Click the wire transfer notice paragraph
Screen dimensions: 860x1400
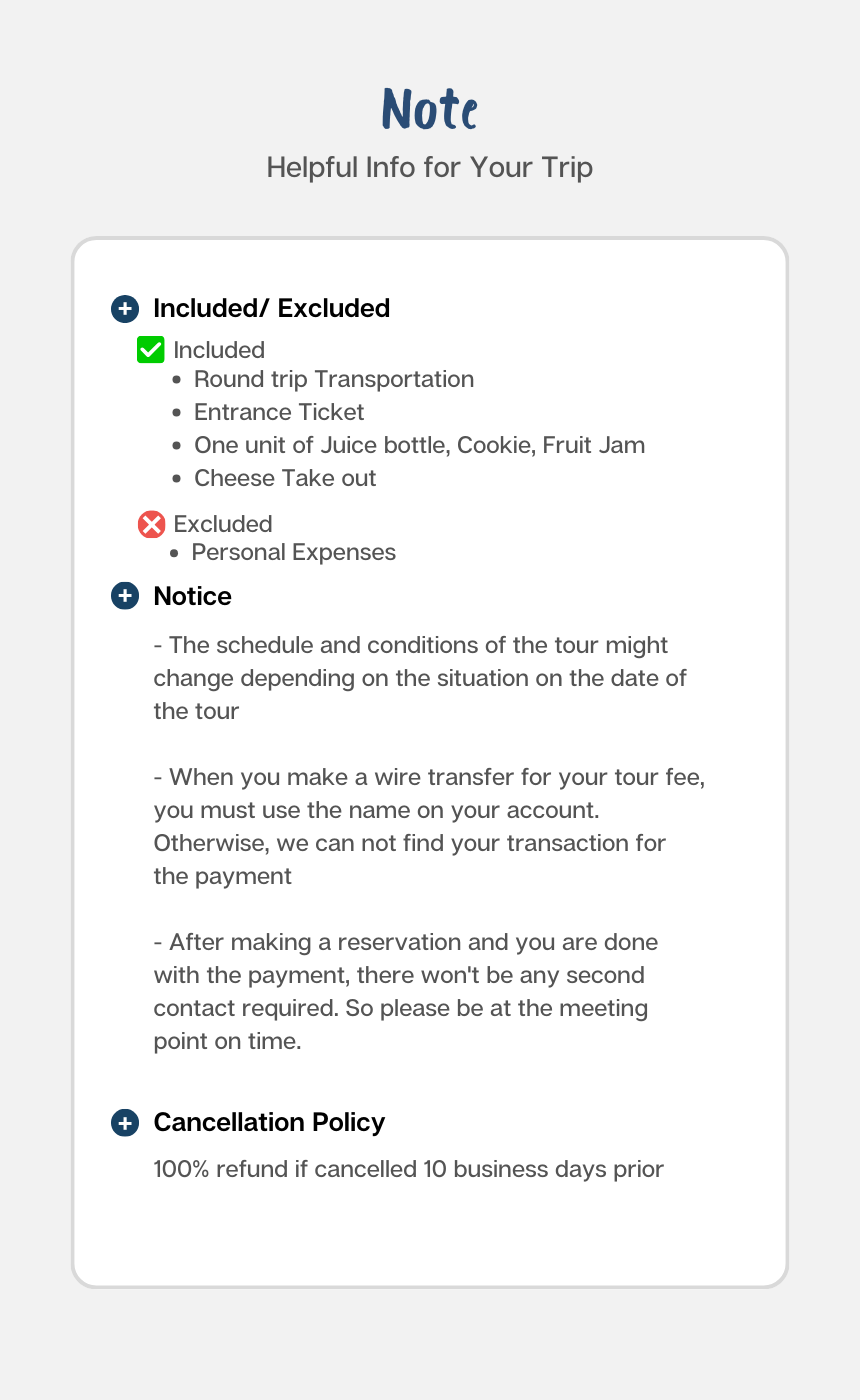[x=429, y=826]
